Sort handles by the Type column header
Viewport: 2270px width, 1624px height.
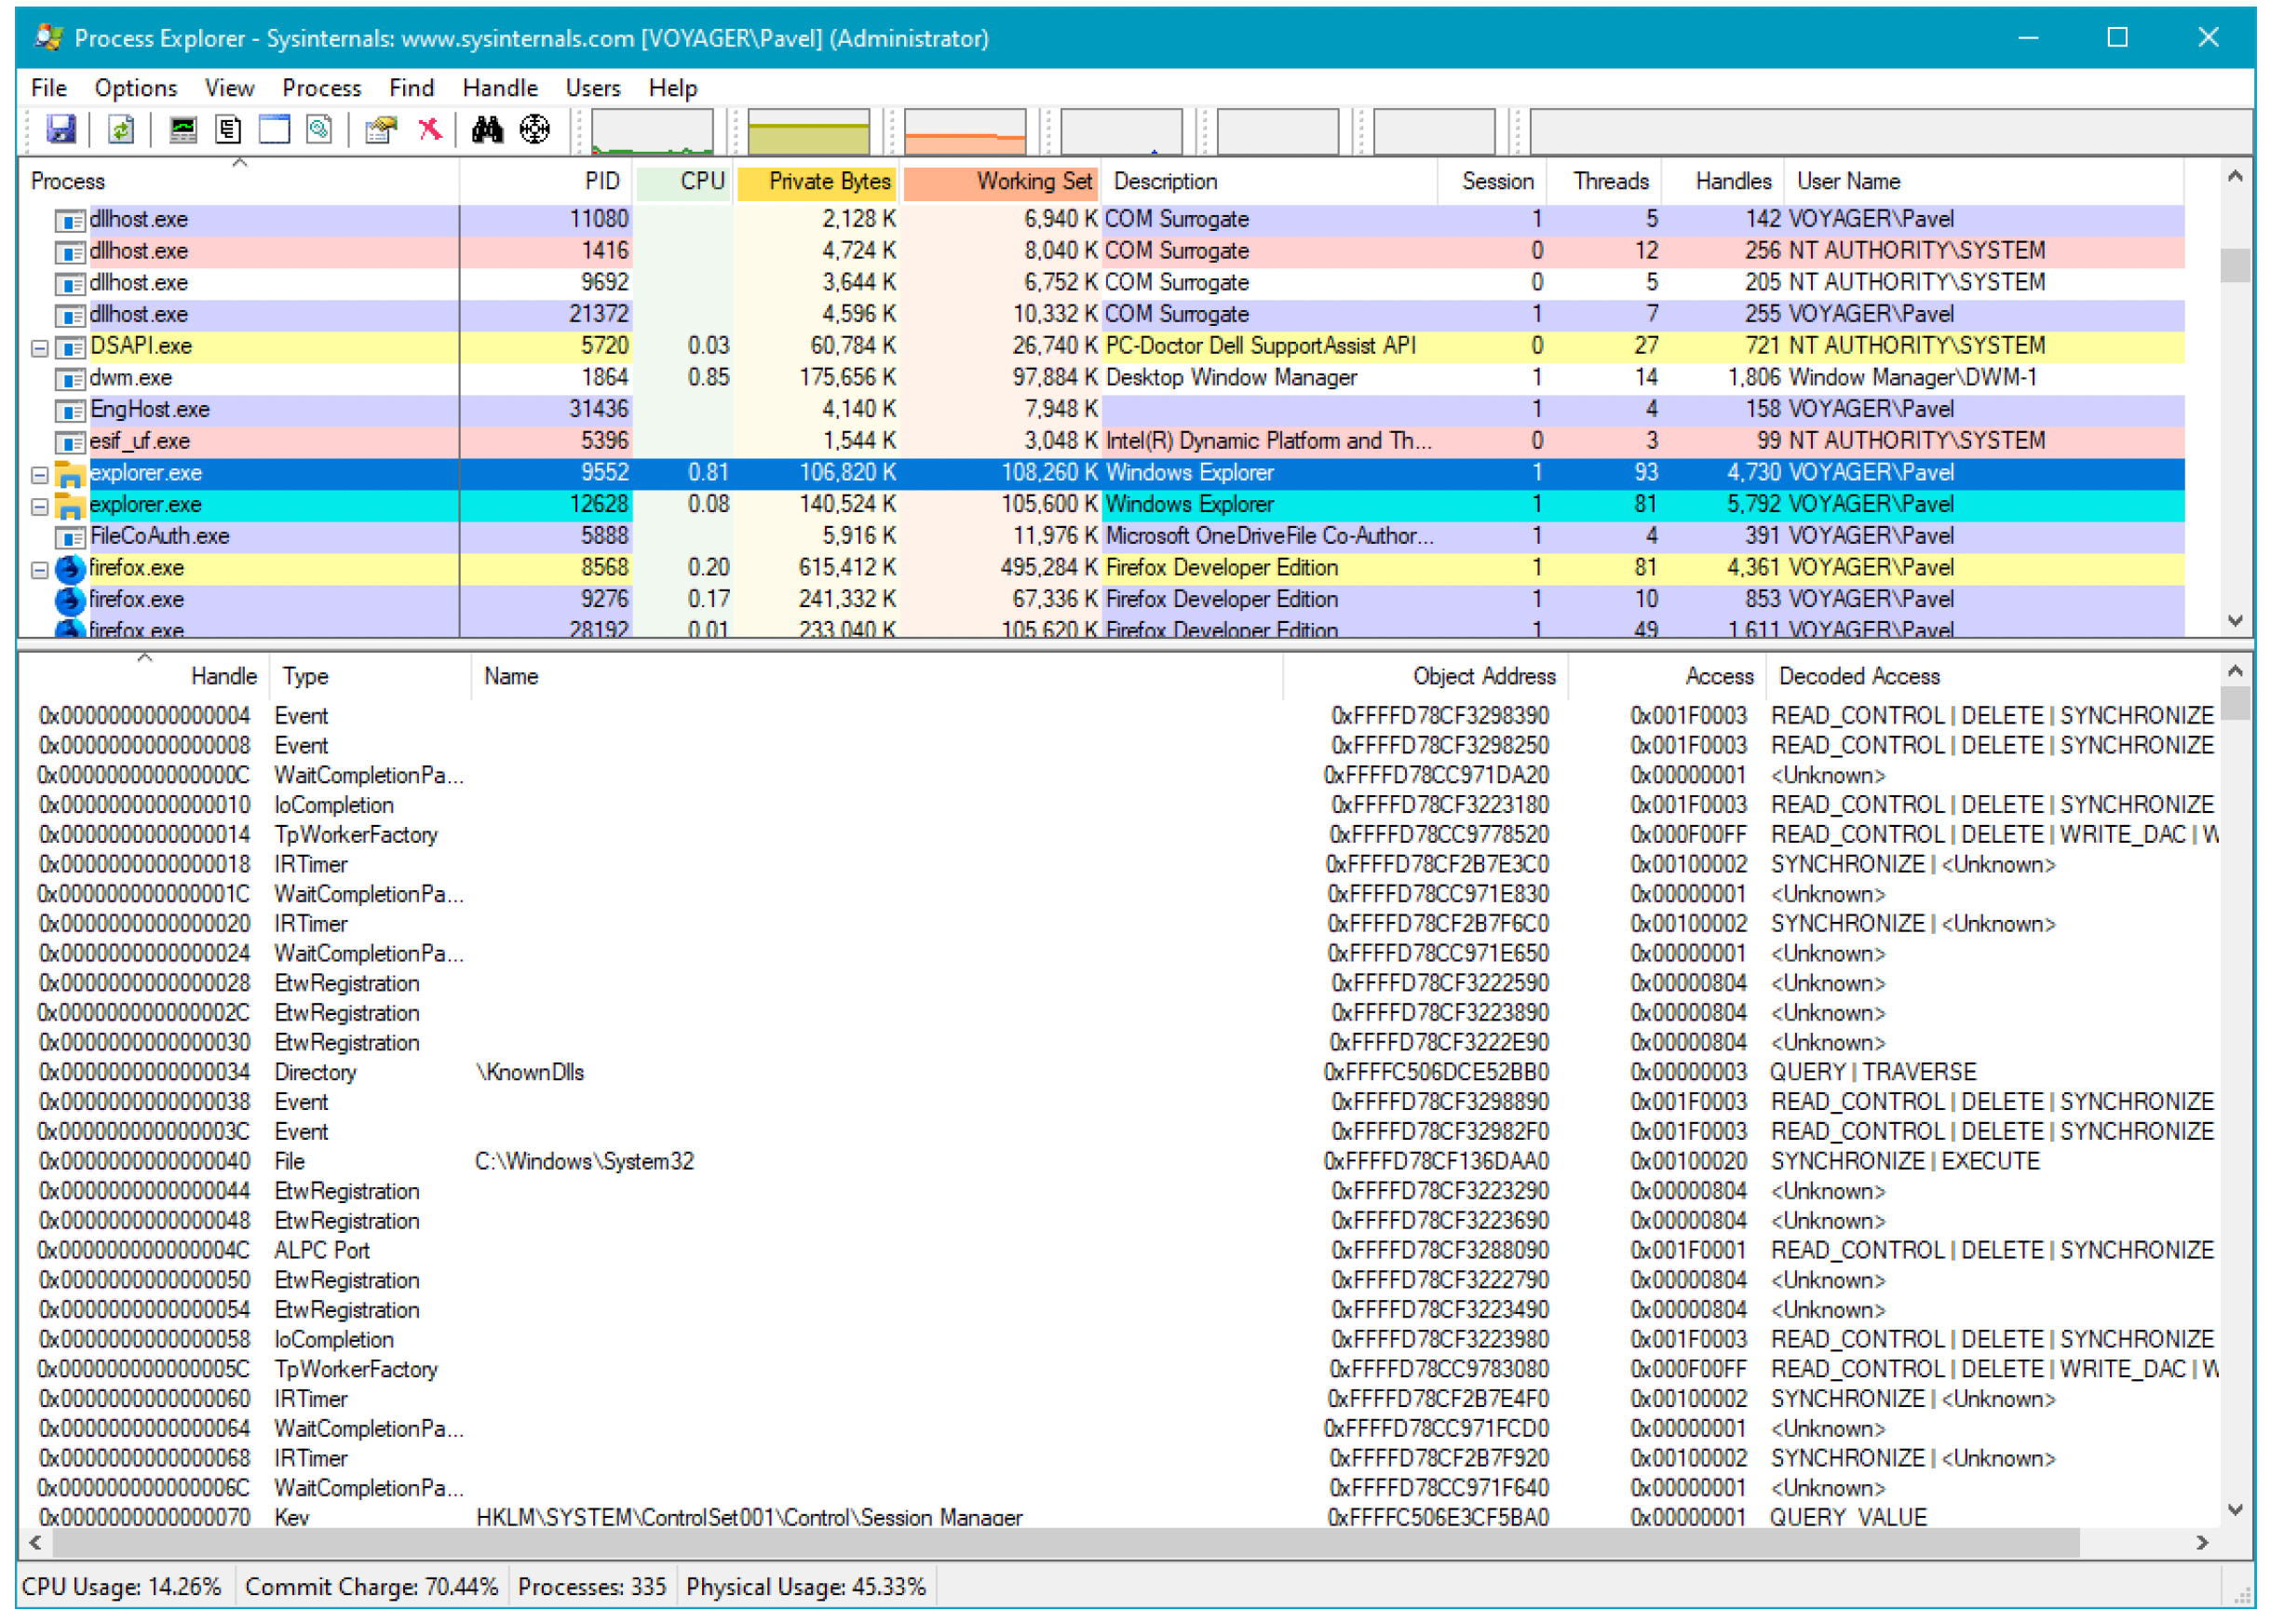[x=369, y=676]
